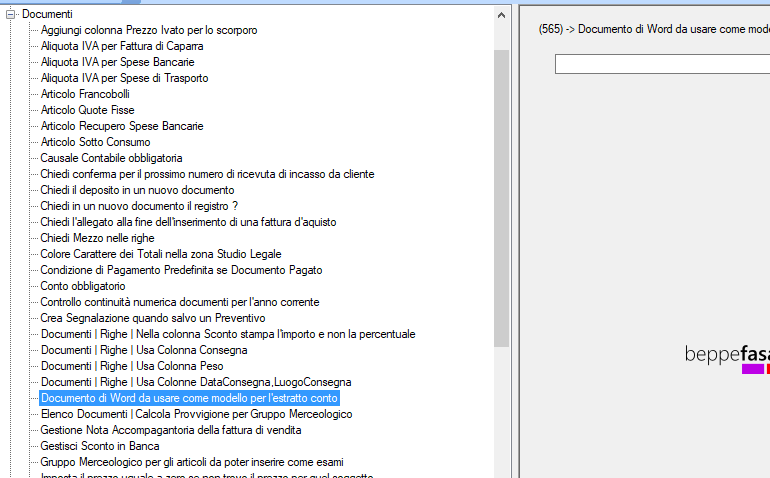
Task: Select 'Elenco Documenti | Calcola Provvigione' entry
Action: (x=196, y=414)
